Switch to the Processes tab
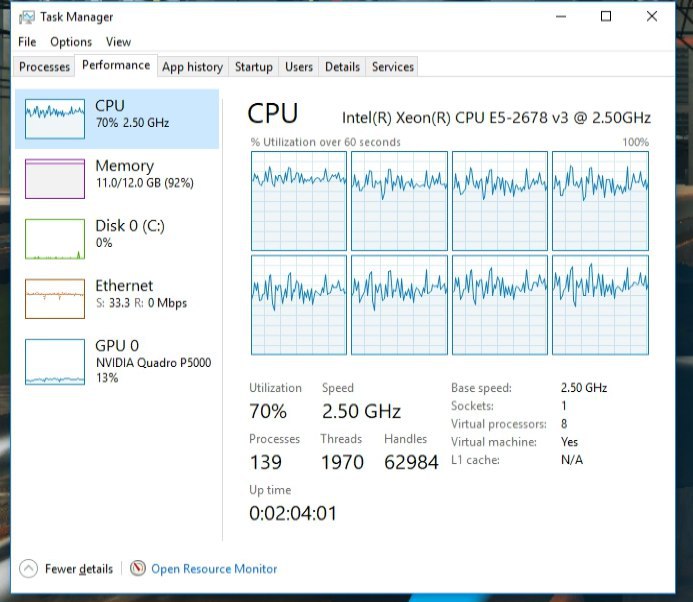 [x=44, y=67]
